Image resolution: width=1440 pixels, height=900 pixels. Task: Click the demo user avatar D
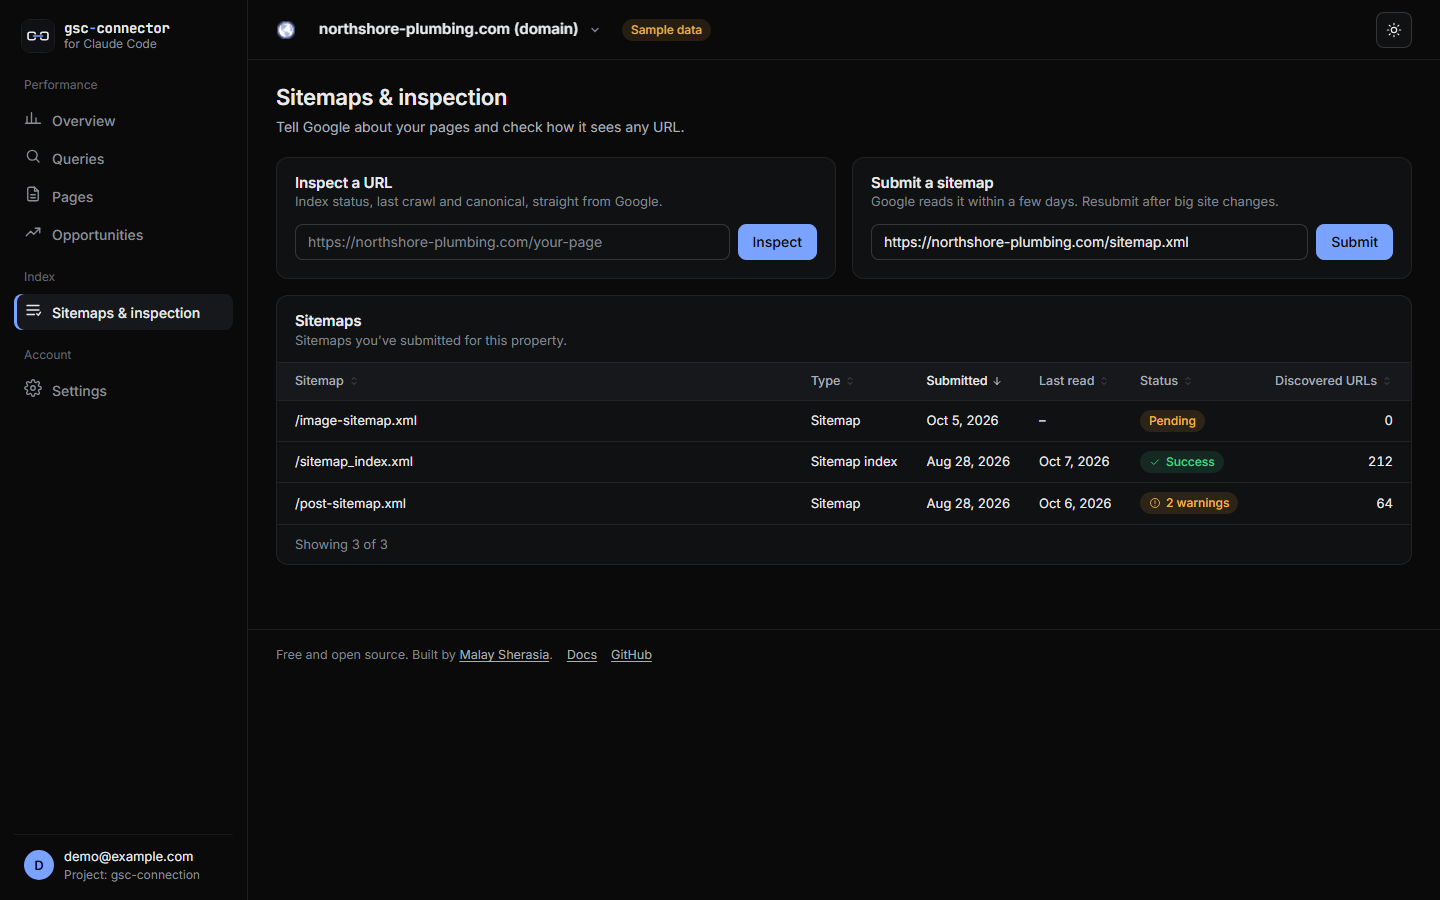(39, 865)
